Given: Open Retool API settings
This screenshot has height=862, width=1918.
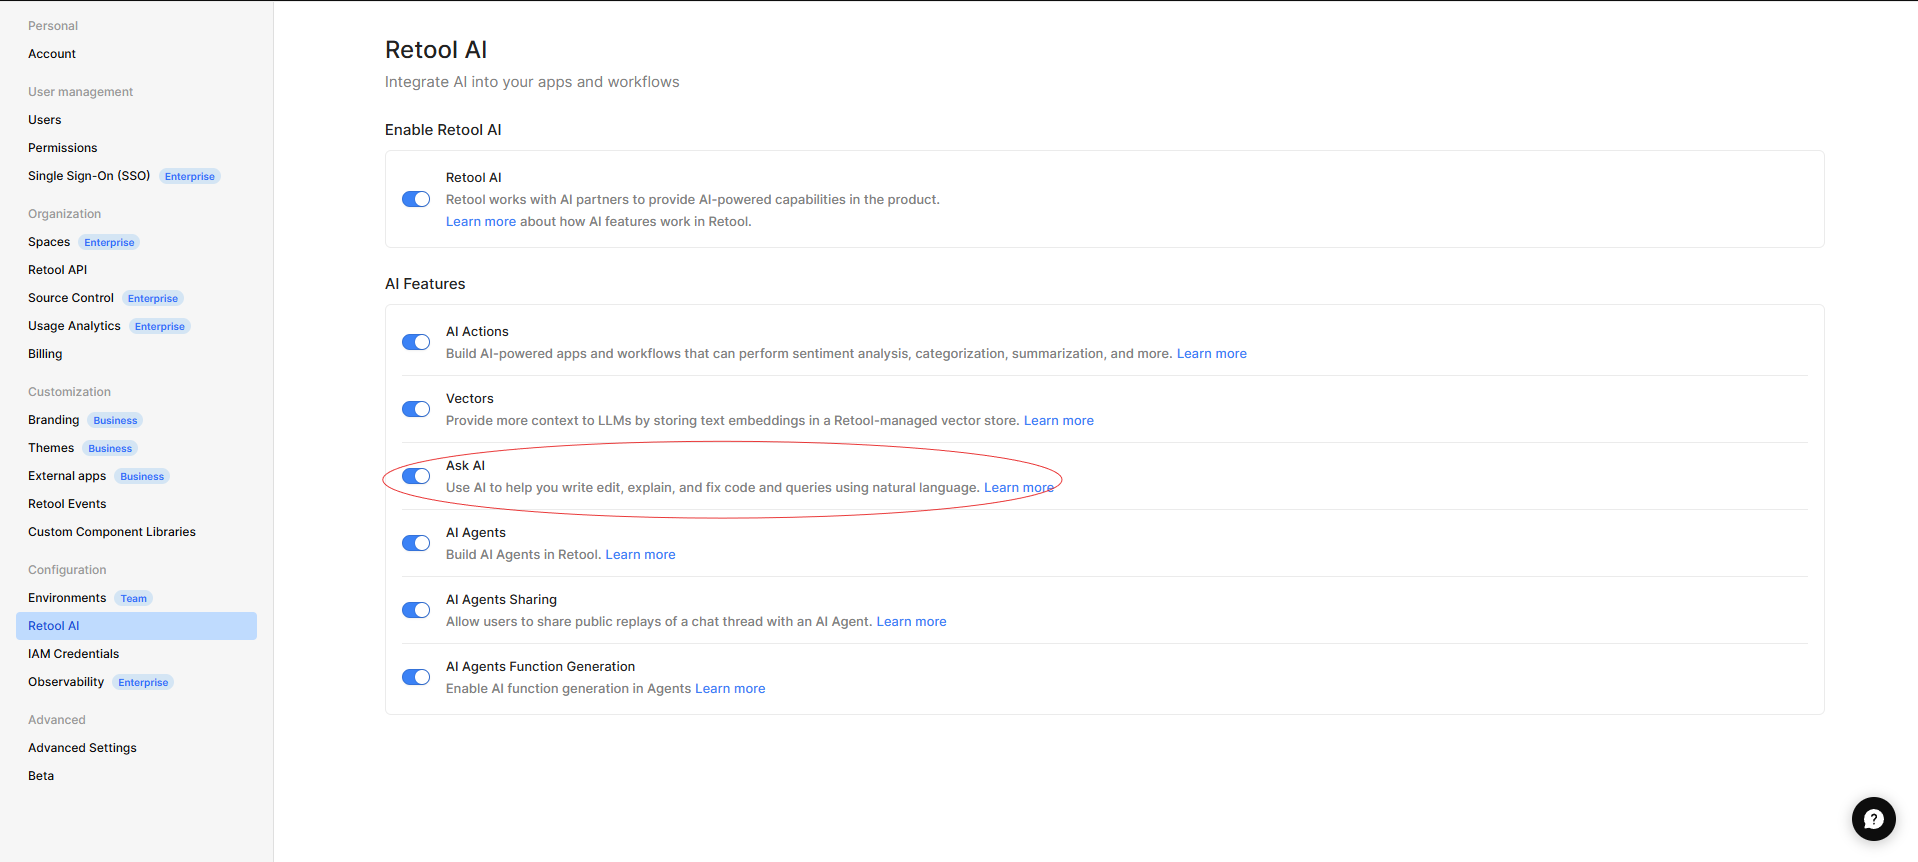Looking at the screenshot, I should [58, 270].
